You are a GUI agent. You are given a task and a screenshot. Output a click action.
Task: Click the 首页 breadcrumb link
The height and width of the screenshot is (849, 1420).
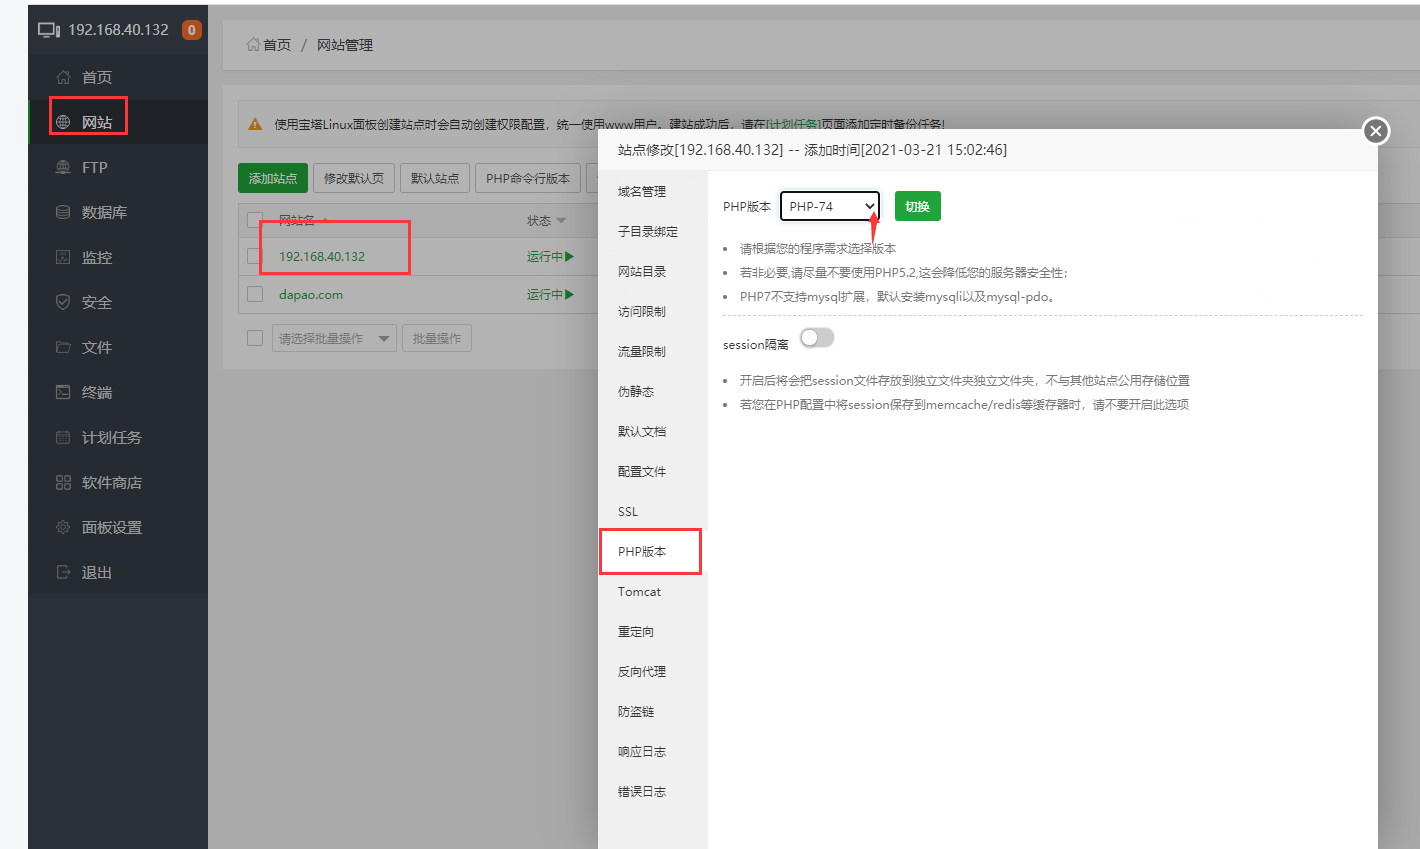[277, 45]
